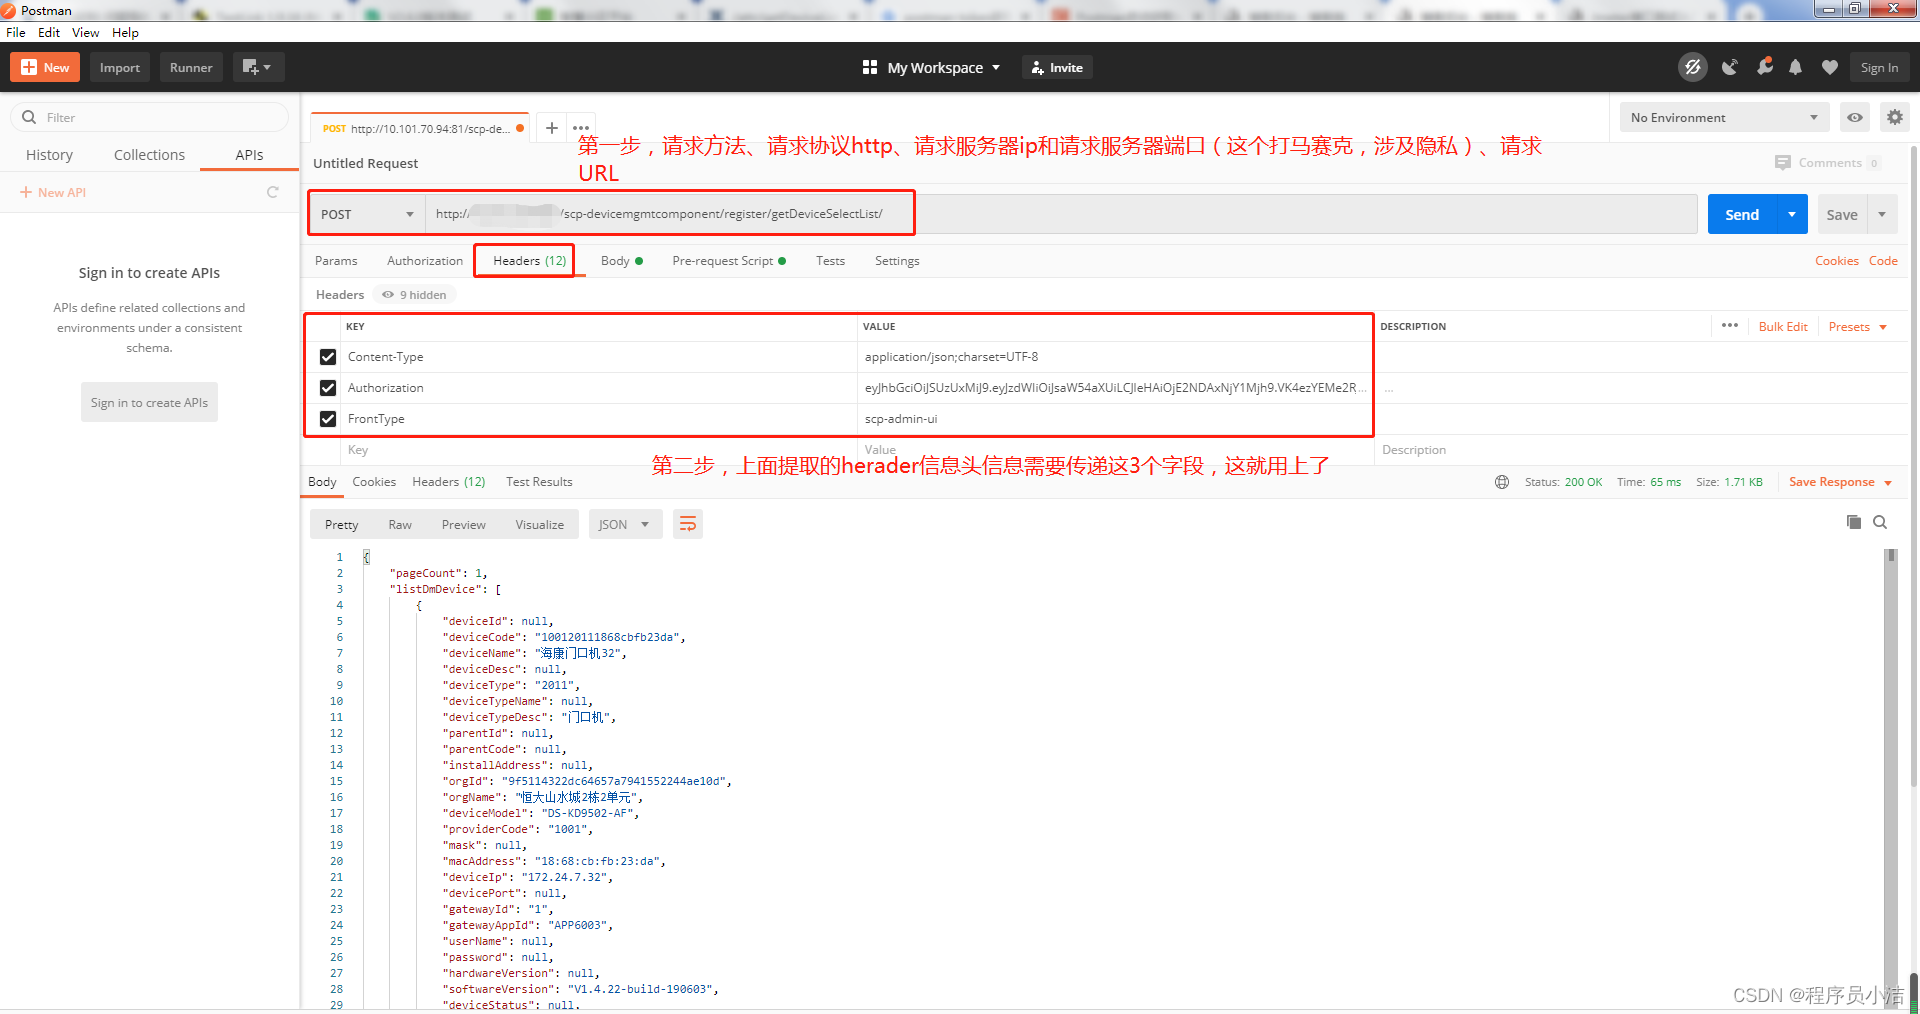Sign In to Postman
1920x1014 pixels.
(1879, 67)
